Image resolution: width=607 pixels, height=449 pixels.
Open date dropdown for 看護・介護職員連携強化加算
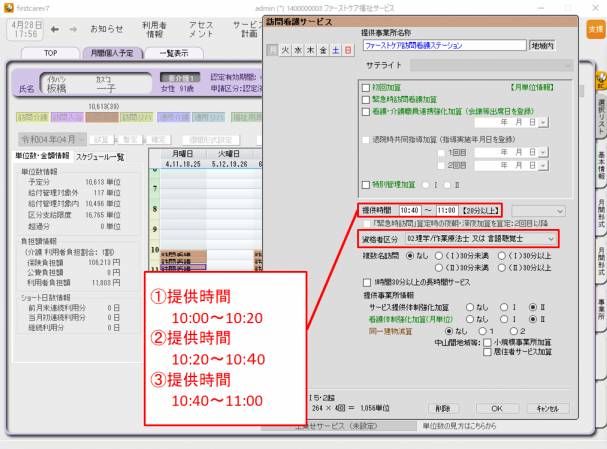(543, 122)
